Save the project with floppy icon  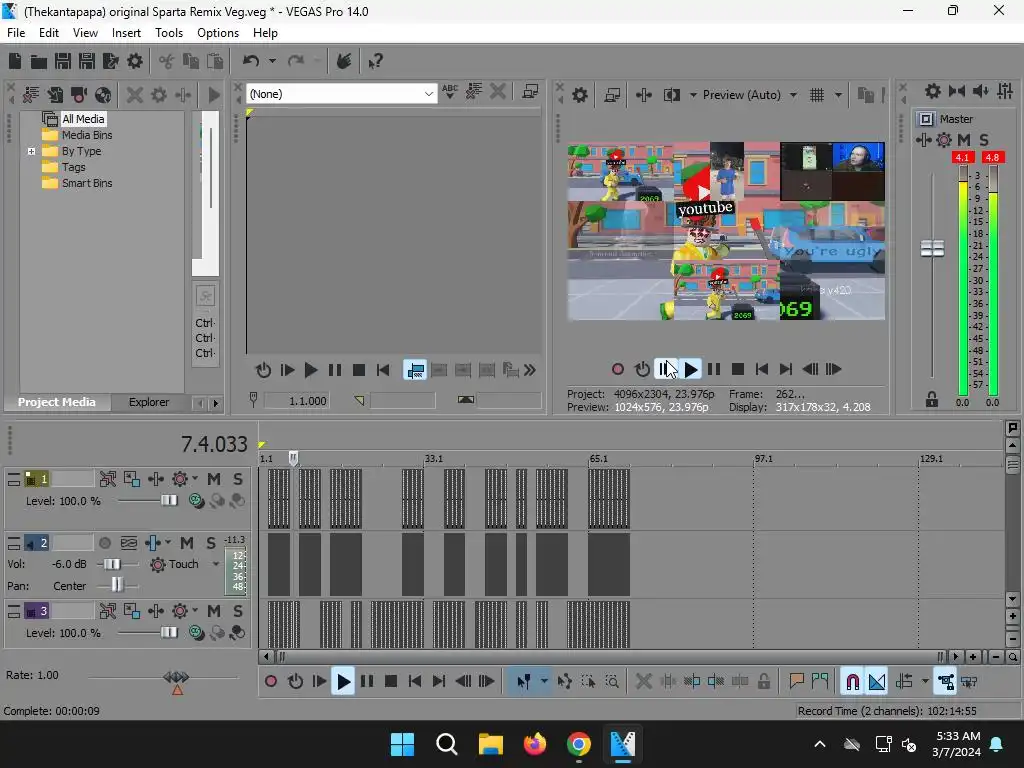pos(63,61)
